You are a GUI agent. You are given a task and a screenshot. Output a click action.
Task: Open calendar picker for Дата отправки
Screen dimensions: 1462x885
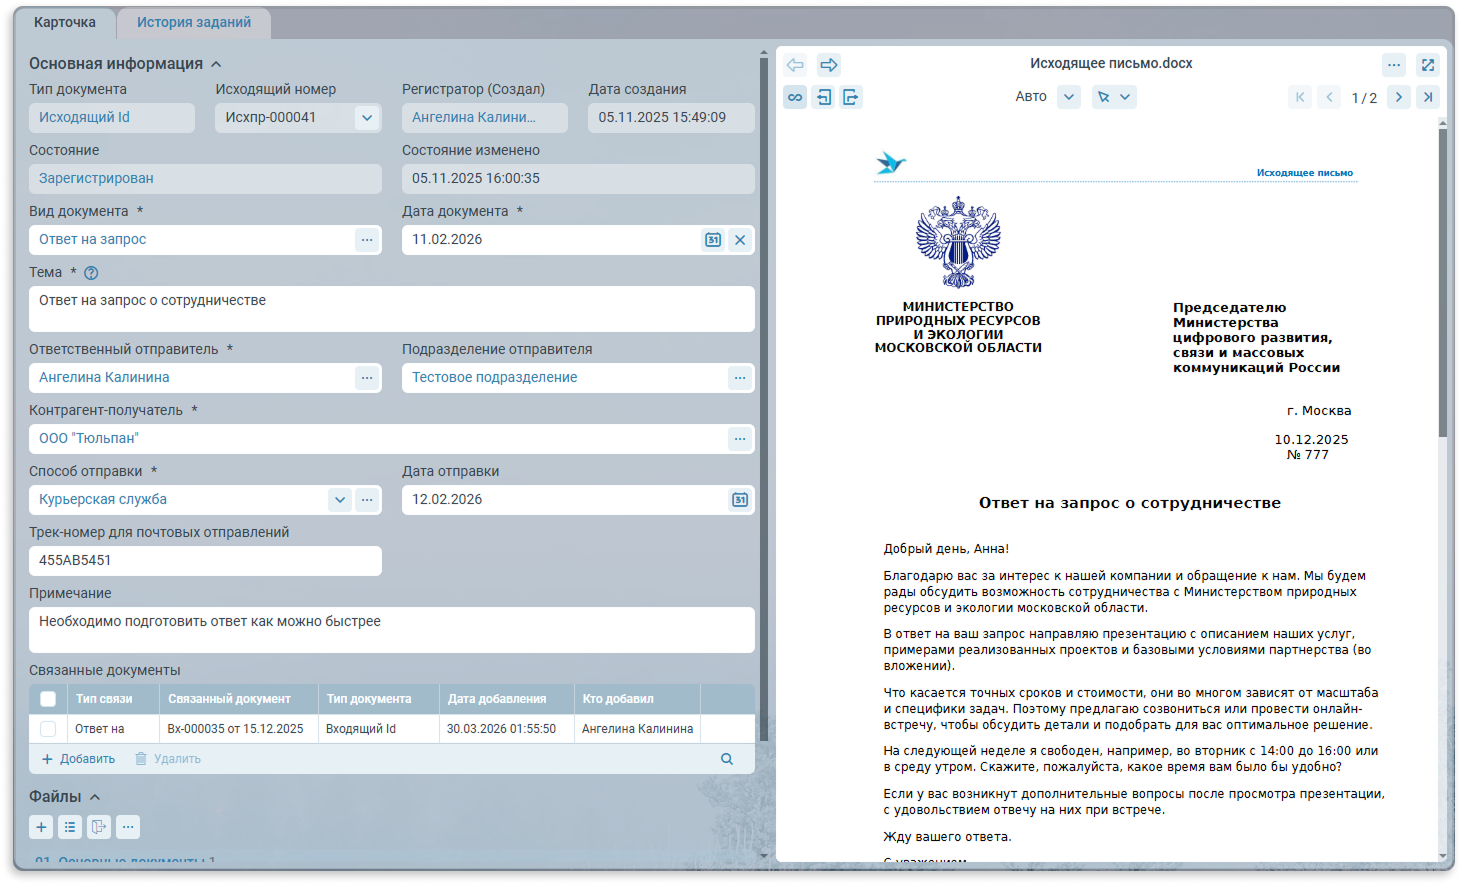(x=740, y=500)
